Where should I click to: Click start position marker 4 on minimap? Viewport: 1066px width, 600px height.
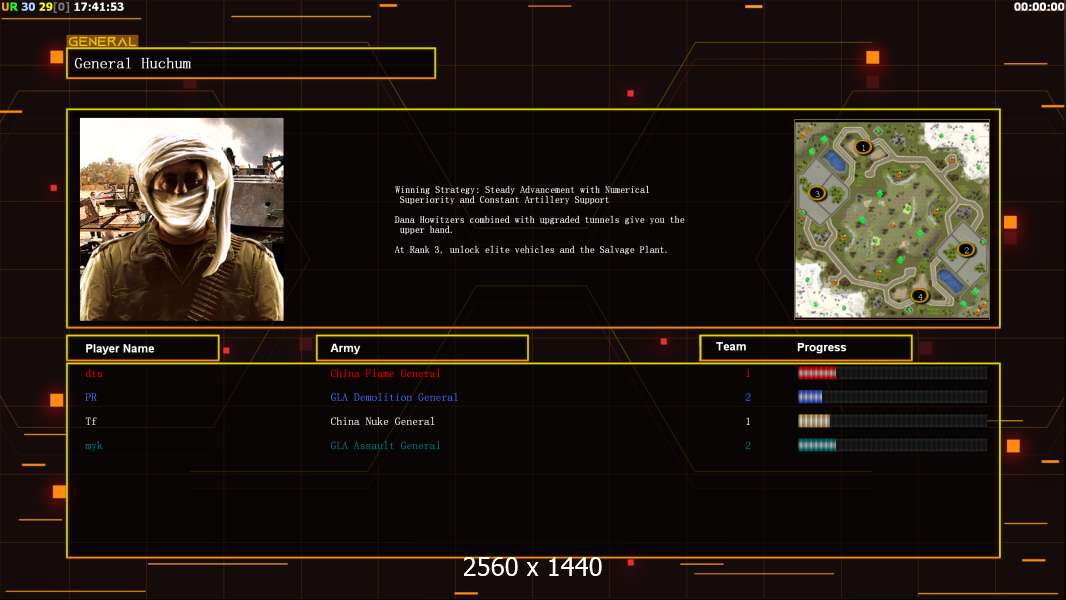tap(919, 296)
